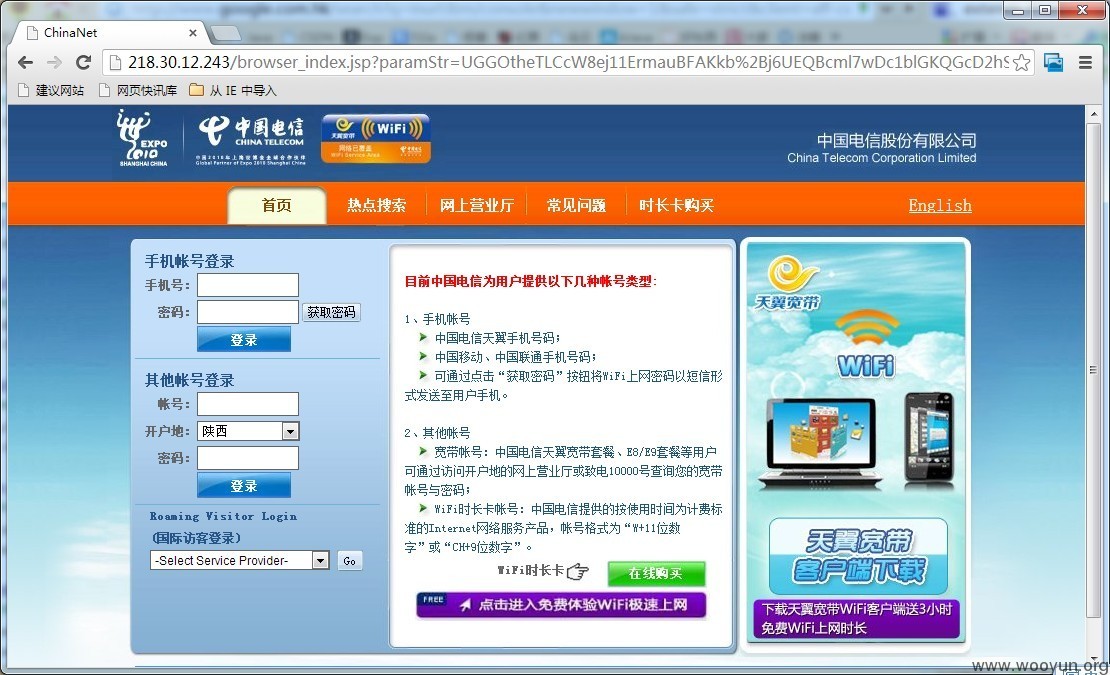Click the WiFi service area badge
The height and width of the screenshot is (675, 1110).
click(375, 138)
